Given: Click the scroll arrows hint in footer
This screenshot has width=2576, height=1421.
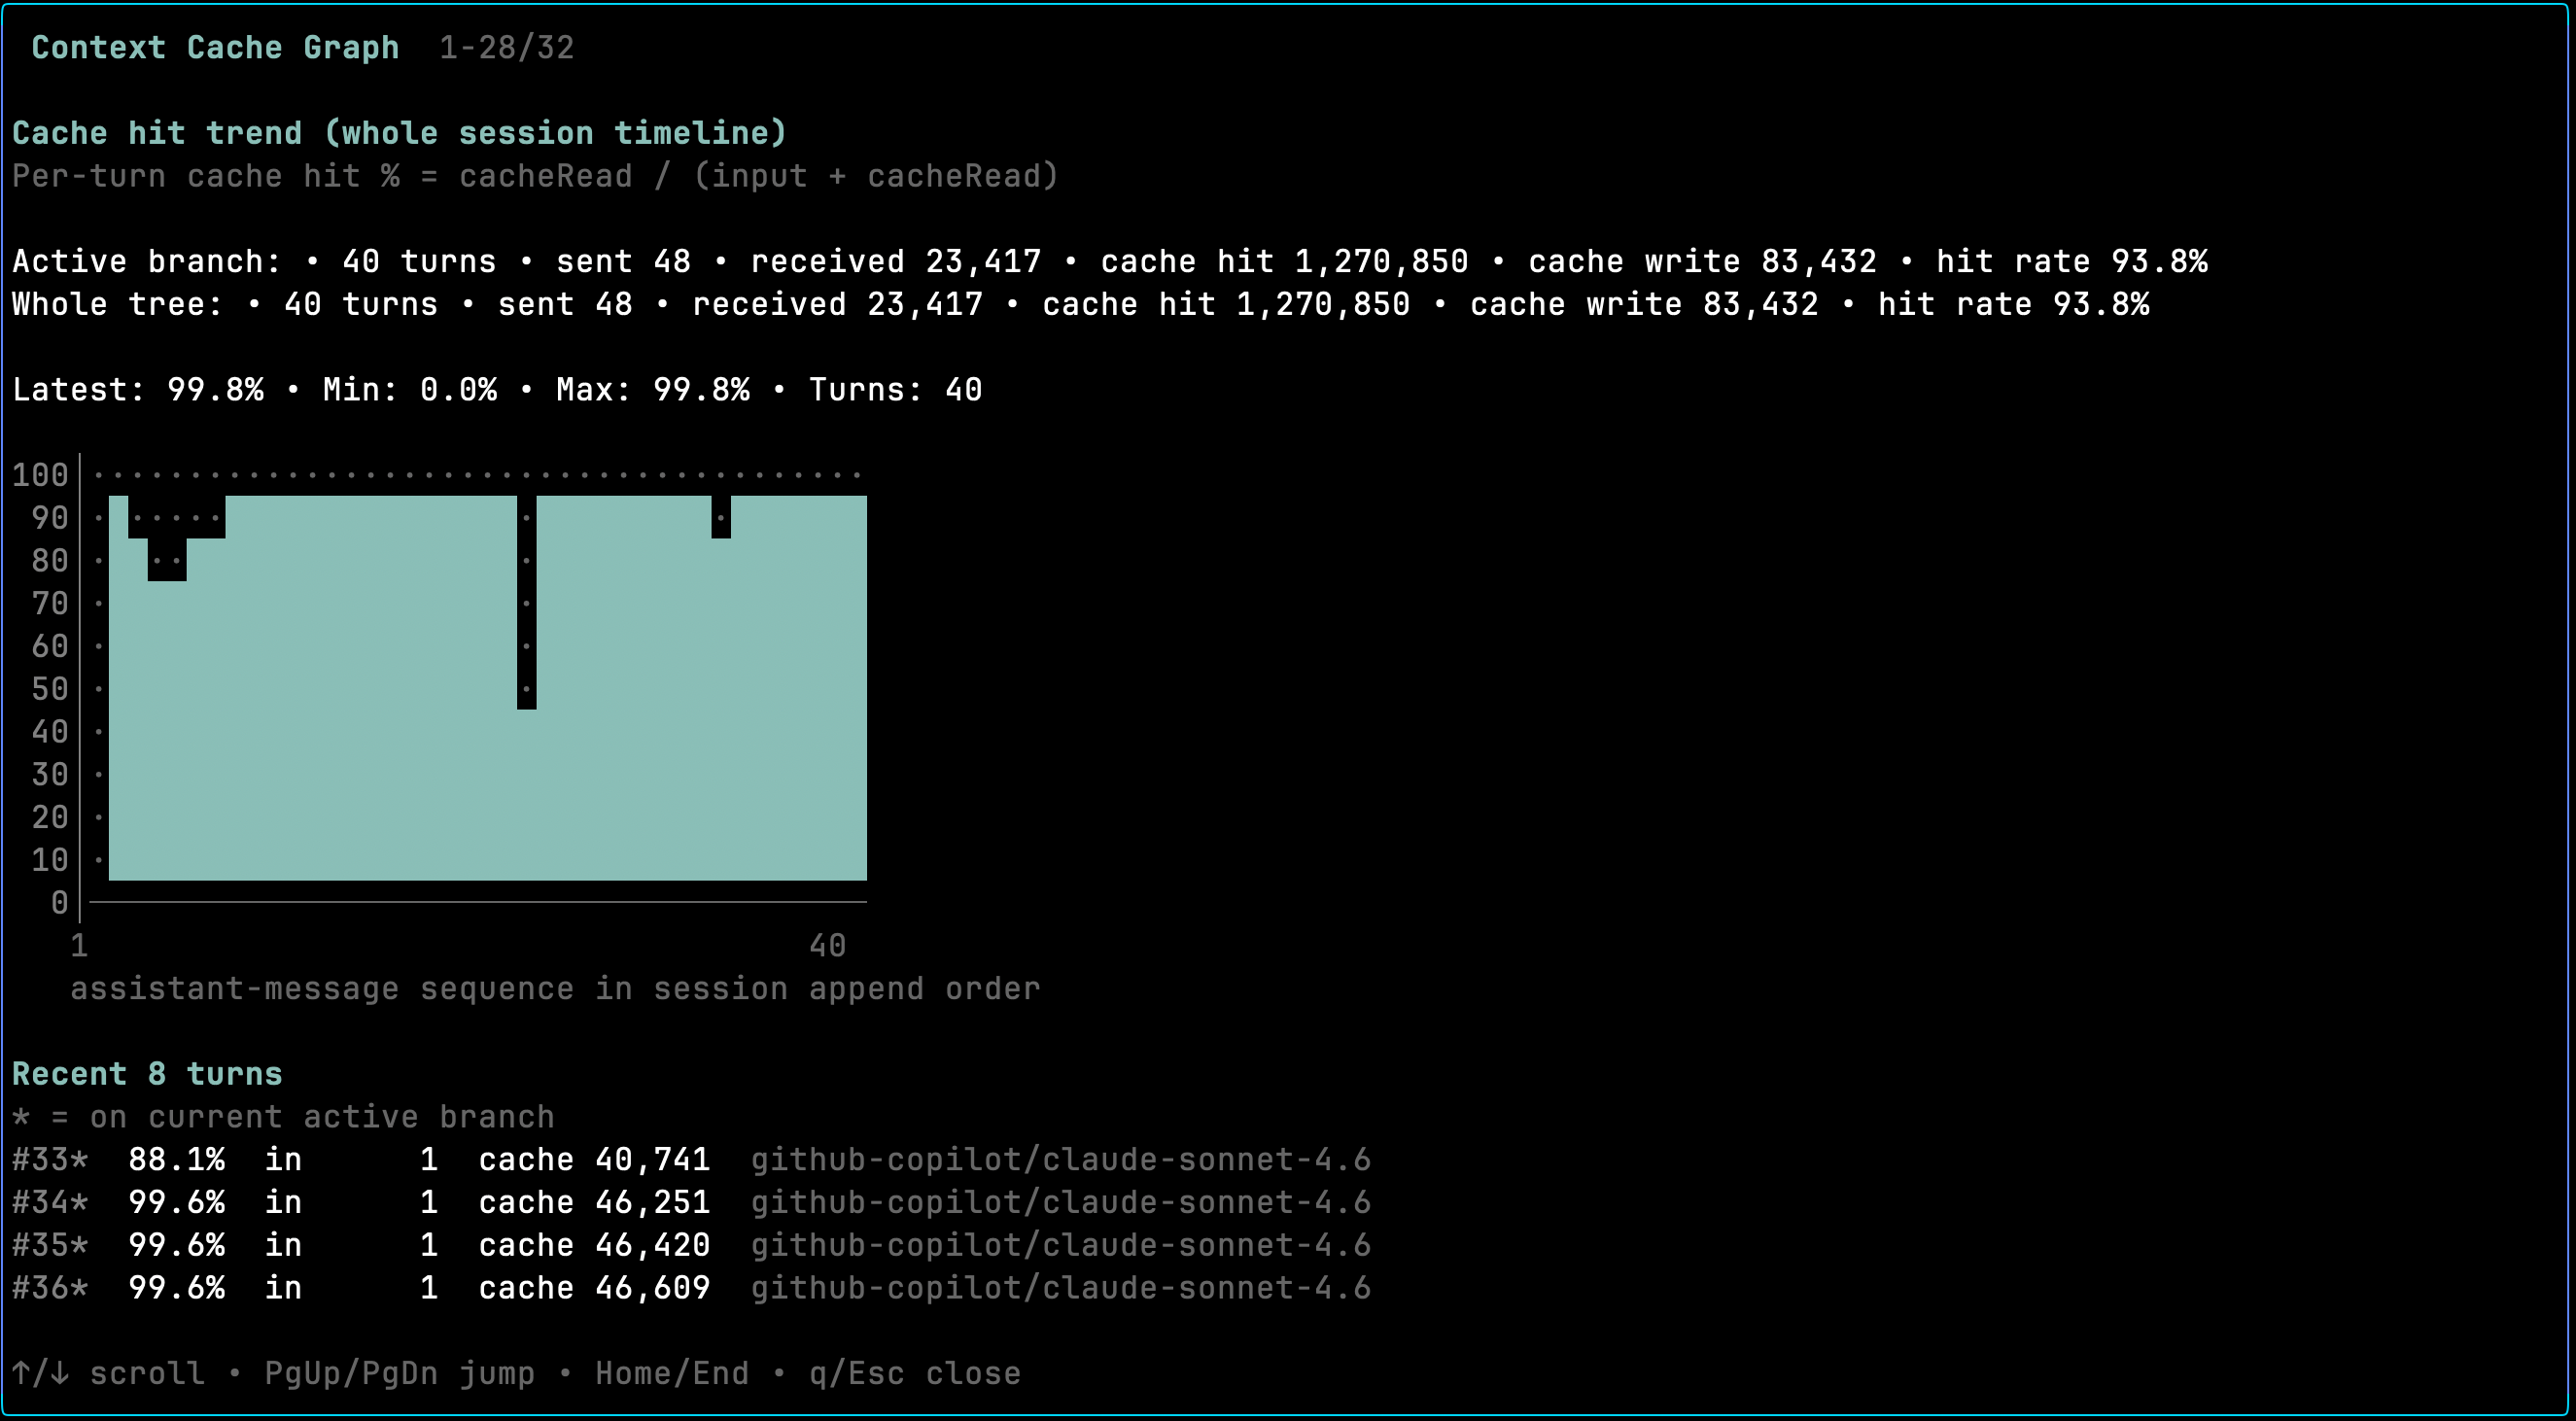Looking at the screenshot, I should 108,1373.
